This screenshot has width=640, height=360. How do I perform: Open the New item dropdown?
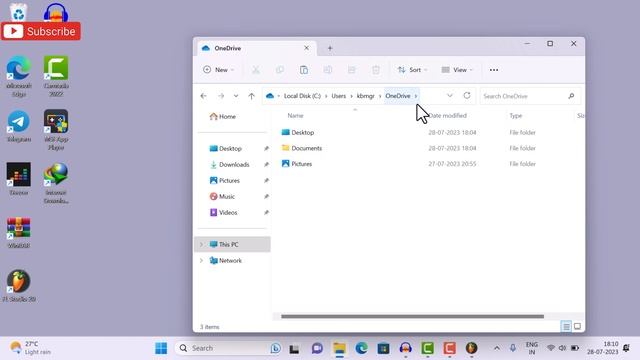(218, 70)
